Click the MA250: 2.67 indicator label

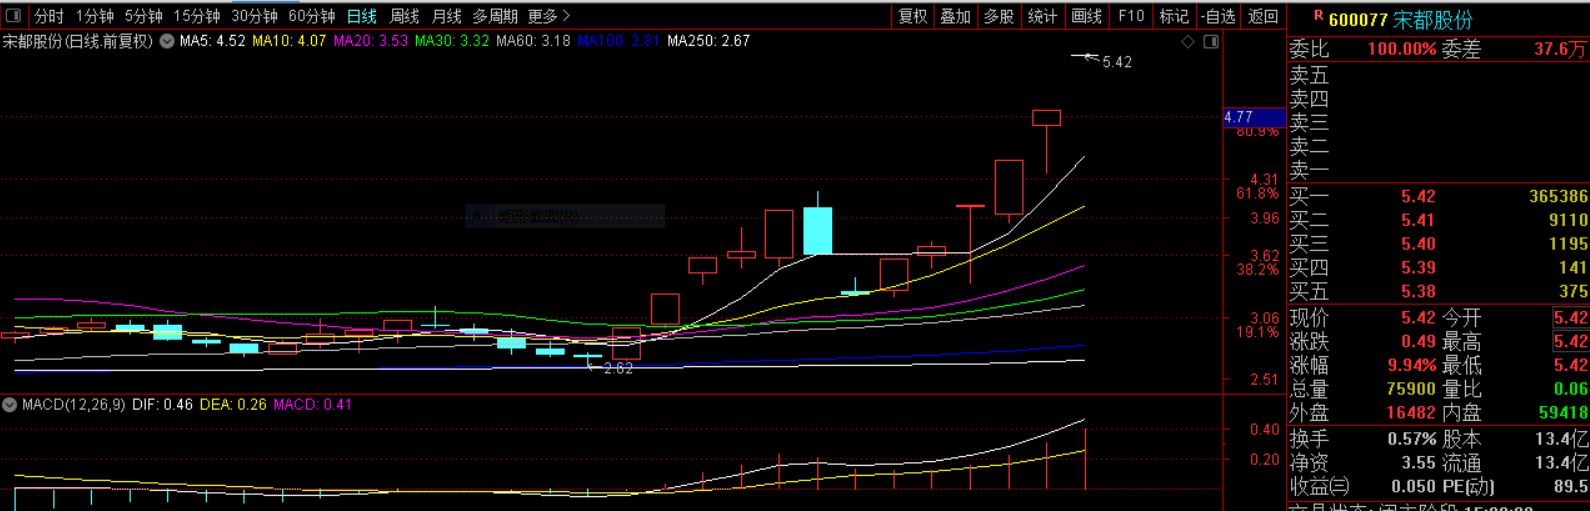point(709,41)
